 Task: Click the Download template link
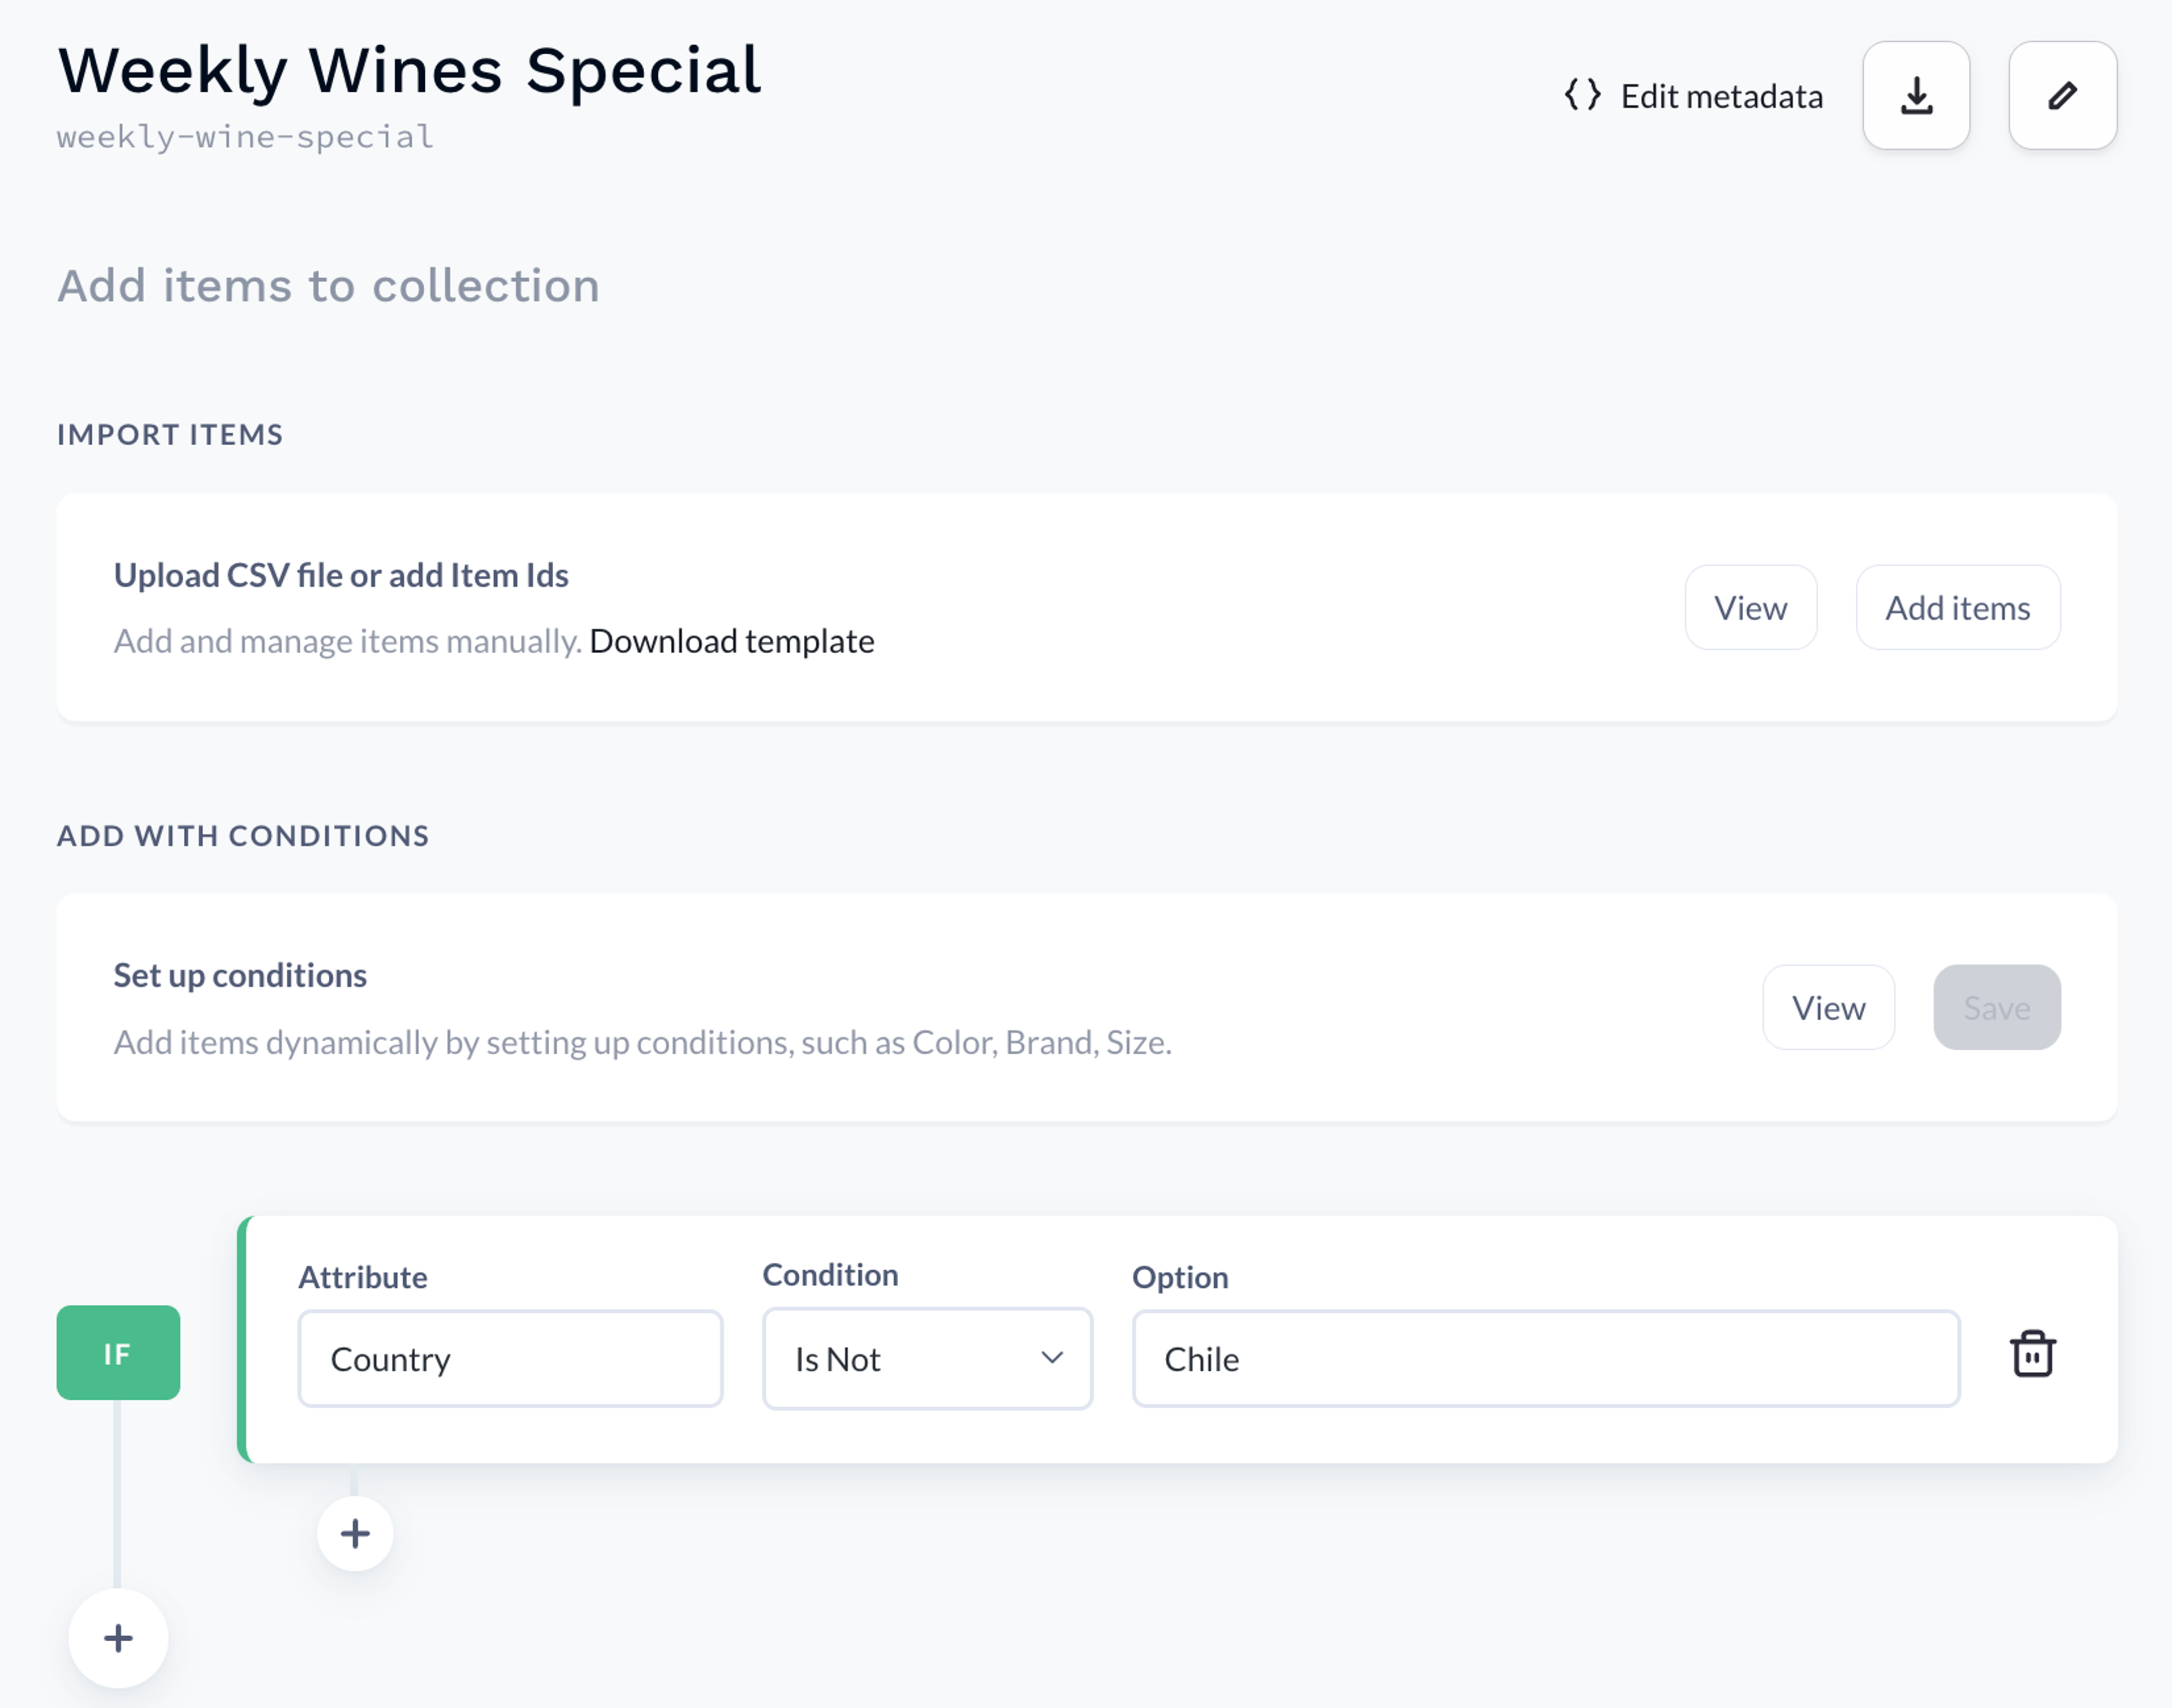tap(732, 641)
